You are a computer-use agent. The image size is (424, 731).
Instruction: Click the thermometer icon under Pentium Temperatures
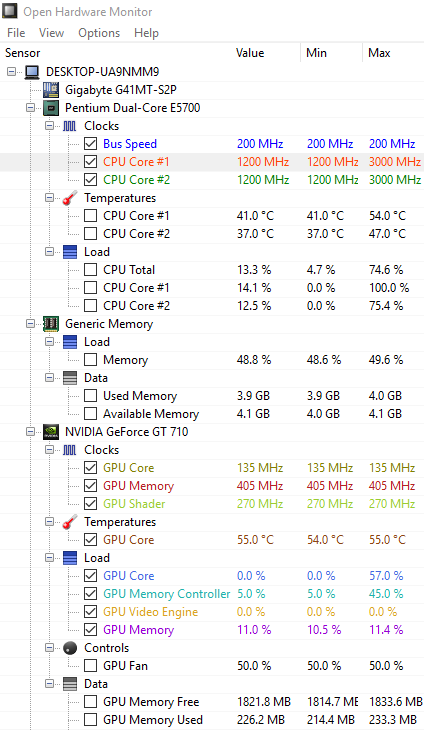pos(70,198)
